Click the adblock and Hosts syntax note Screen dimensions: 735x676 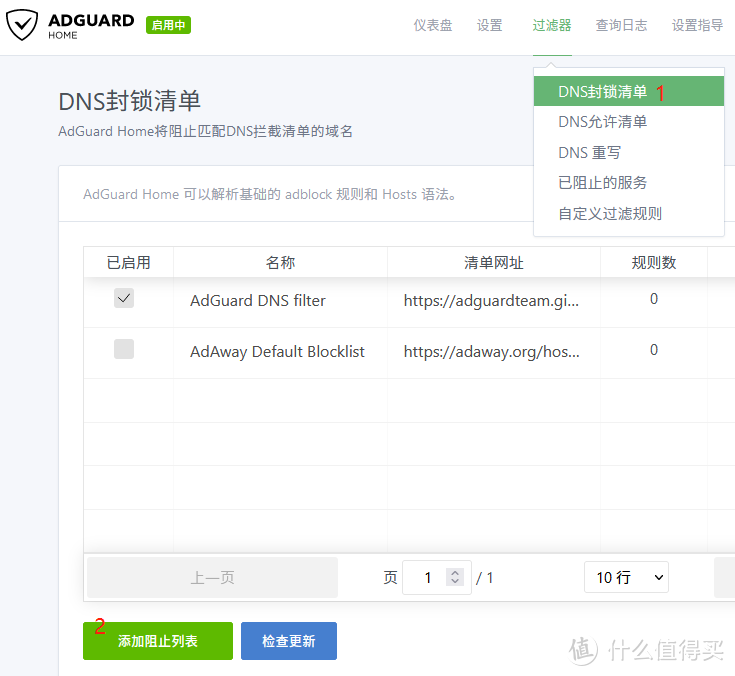270,194
